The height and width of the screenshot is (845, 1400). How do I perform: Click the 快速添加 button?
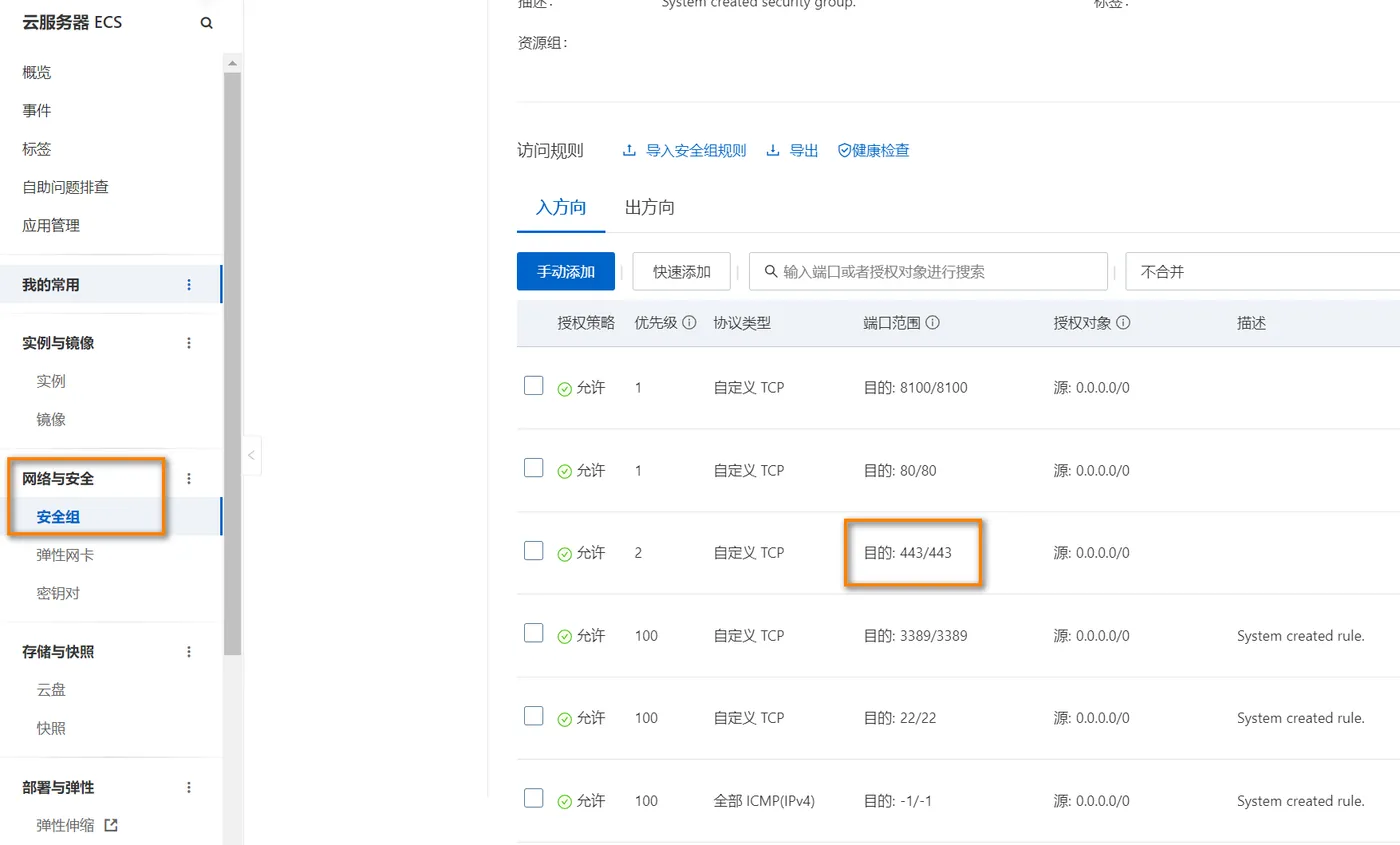click(682, 271)
